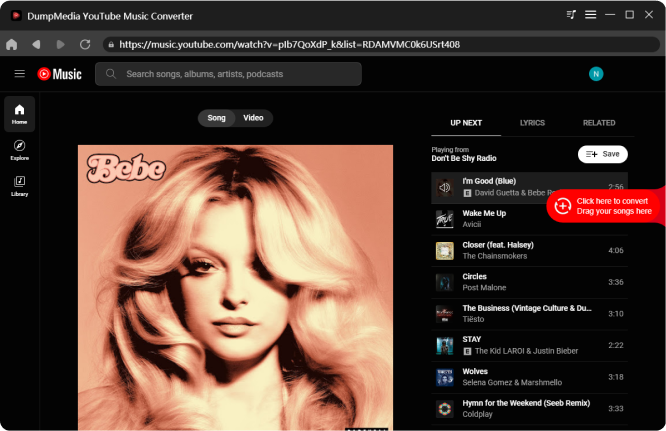Navigate forward with the right arrow
Image resolution: width=666 pixels, height=431 pixels.
coord(60,44)
